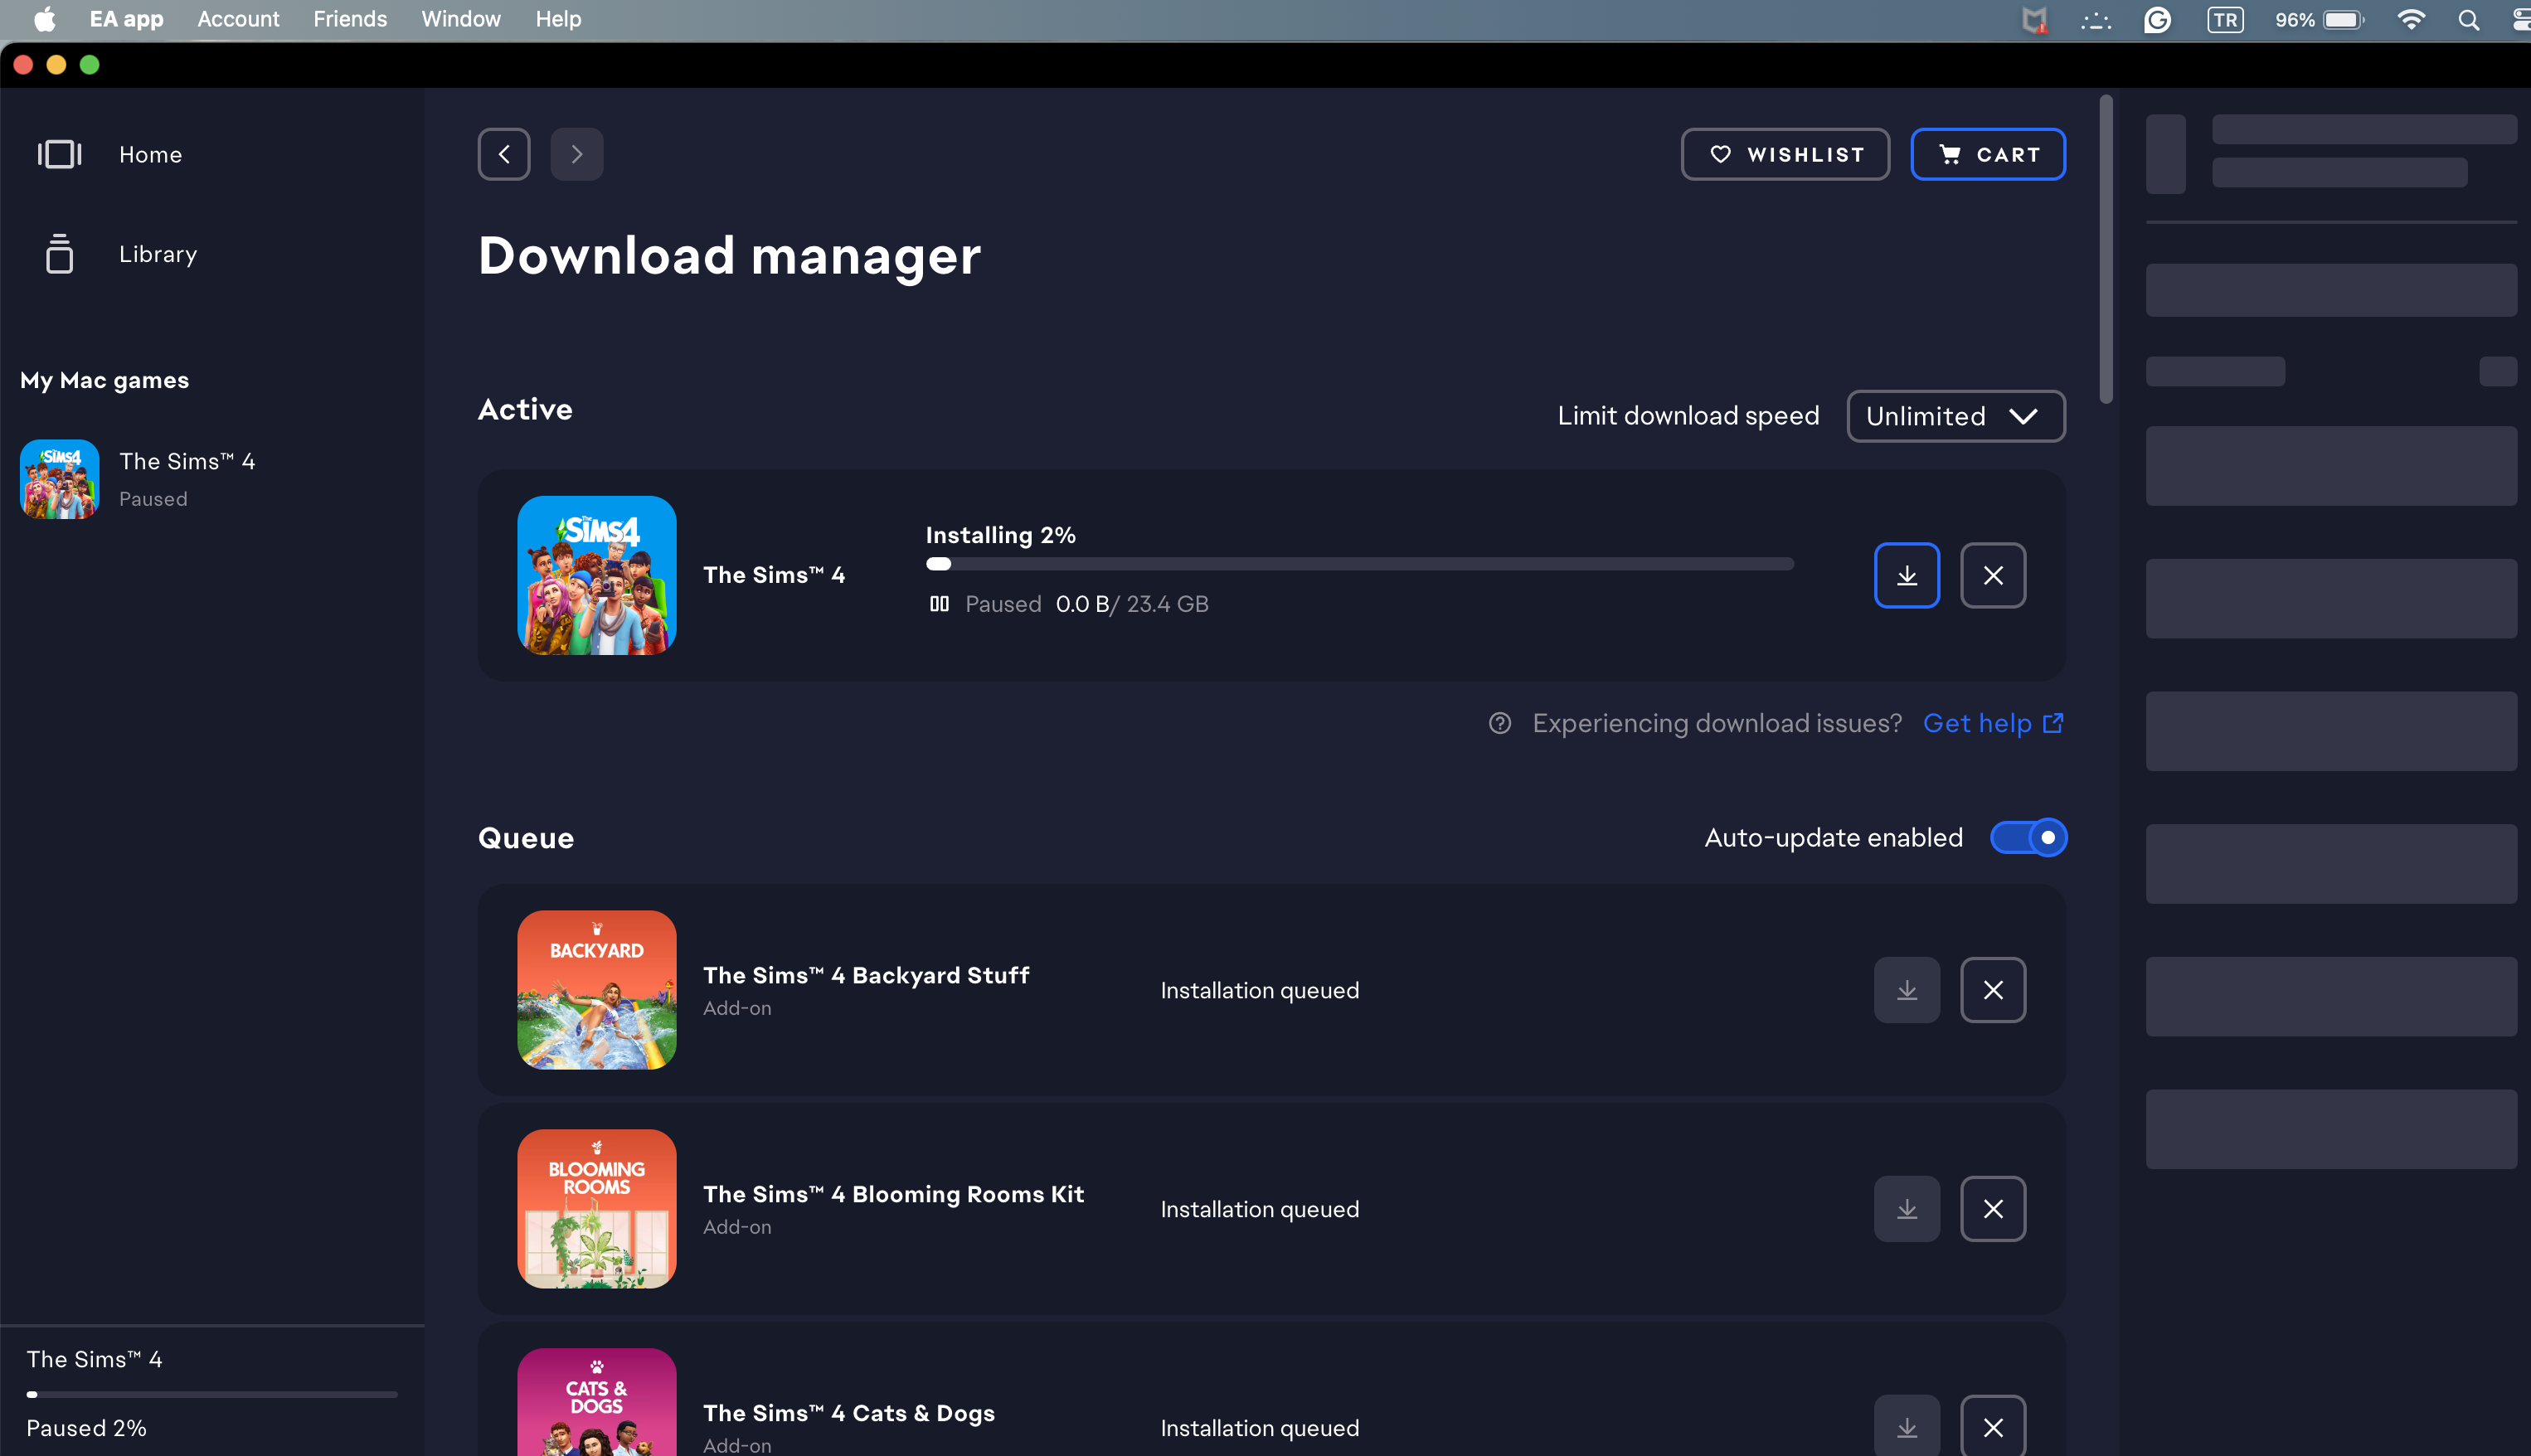Screen dimensions: 2531x1456
Task: Select Home in the sidebar
Action: pos(150,155)
